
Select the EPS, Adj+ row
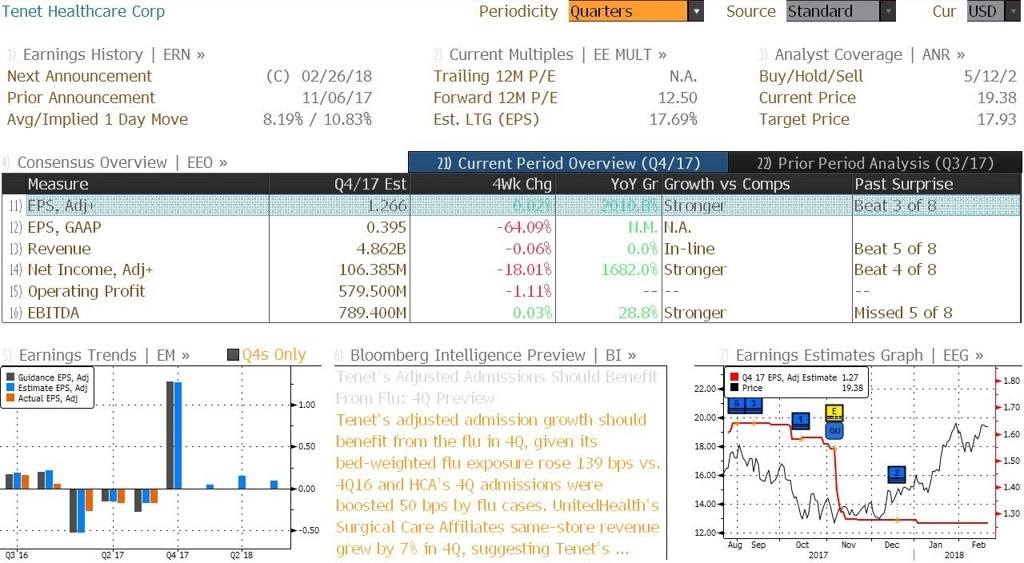pos(511,205)
